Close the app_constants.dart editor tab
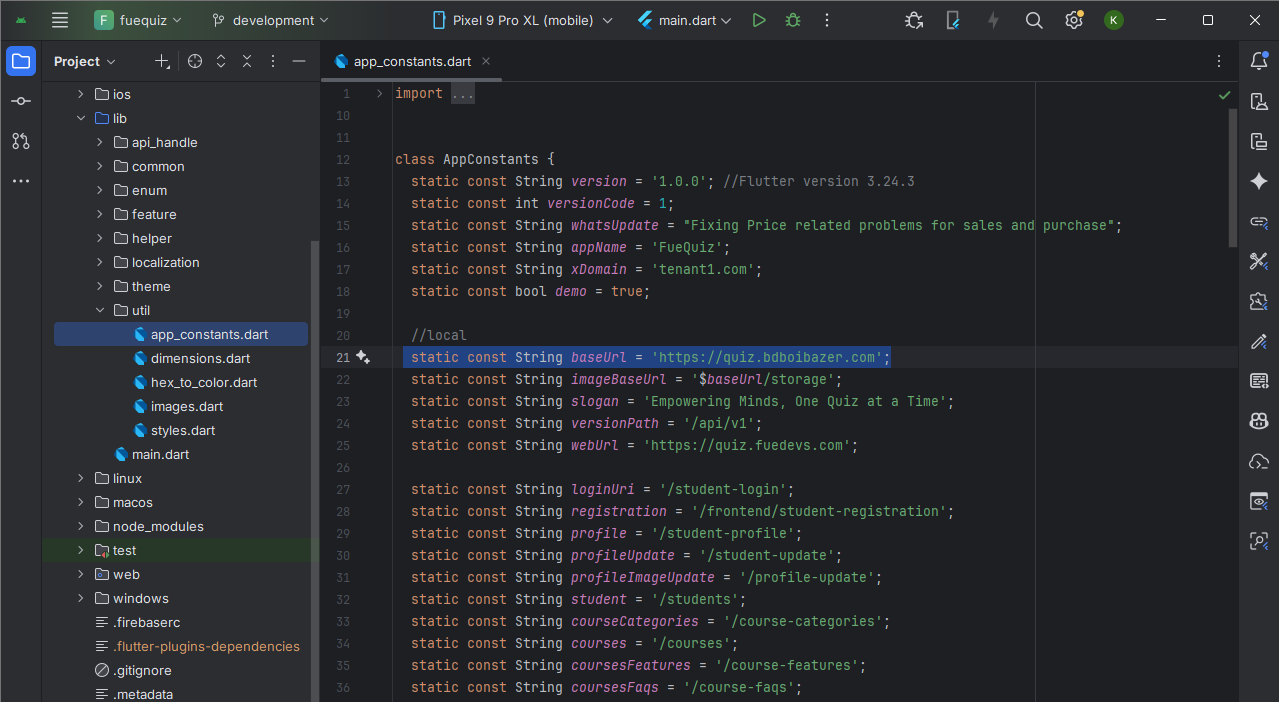 (486, 61)
